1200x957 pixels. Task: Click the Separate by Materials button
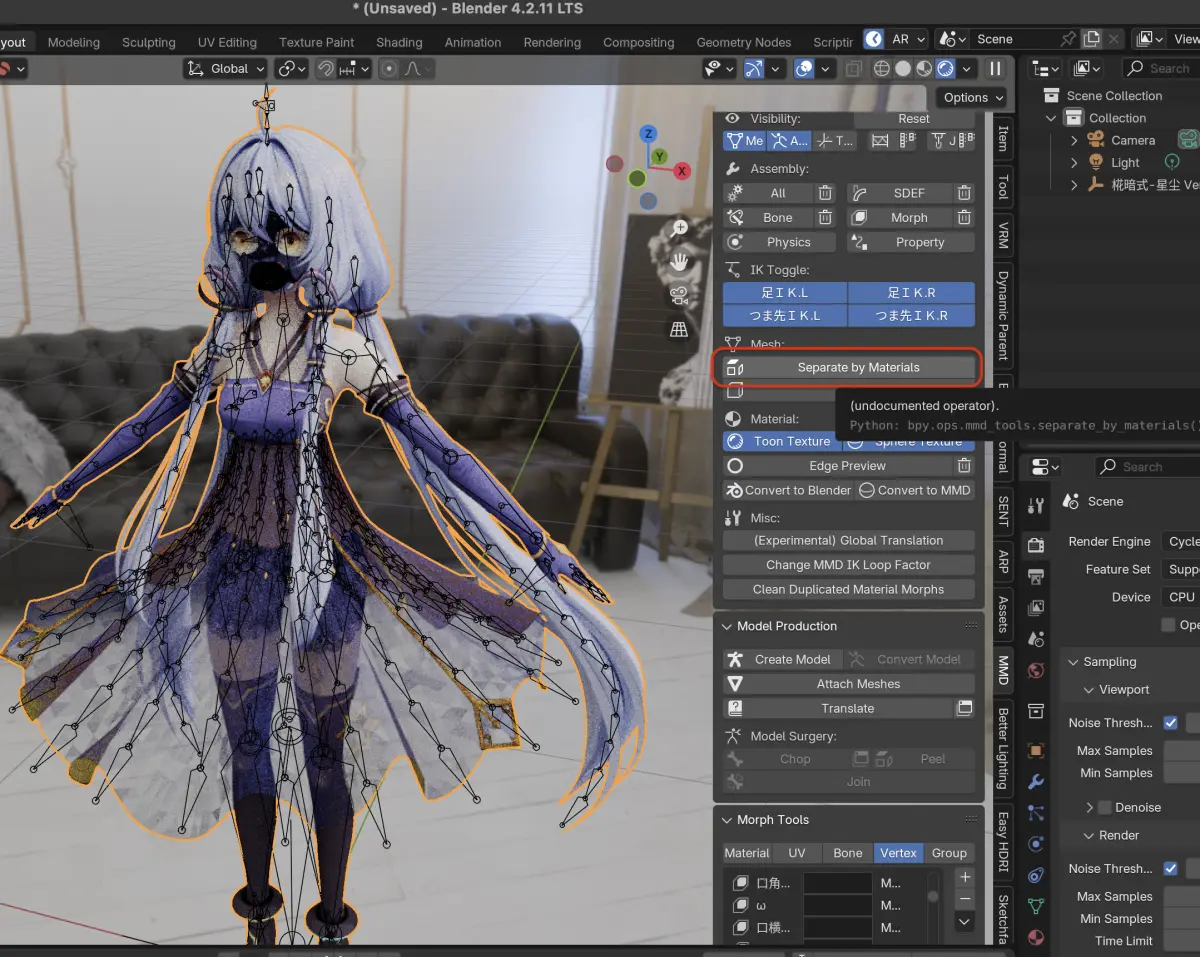point(848,367)
